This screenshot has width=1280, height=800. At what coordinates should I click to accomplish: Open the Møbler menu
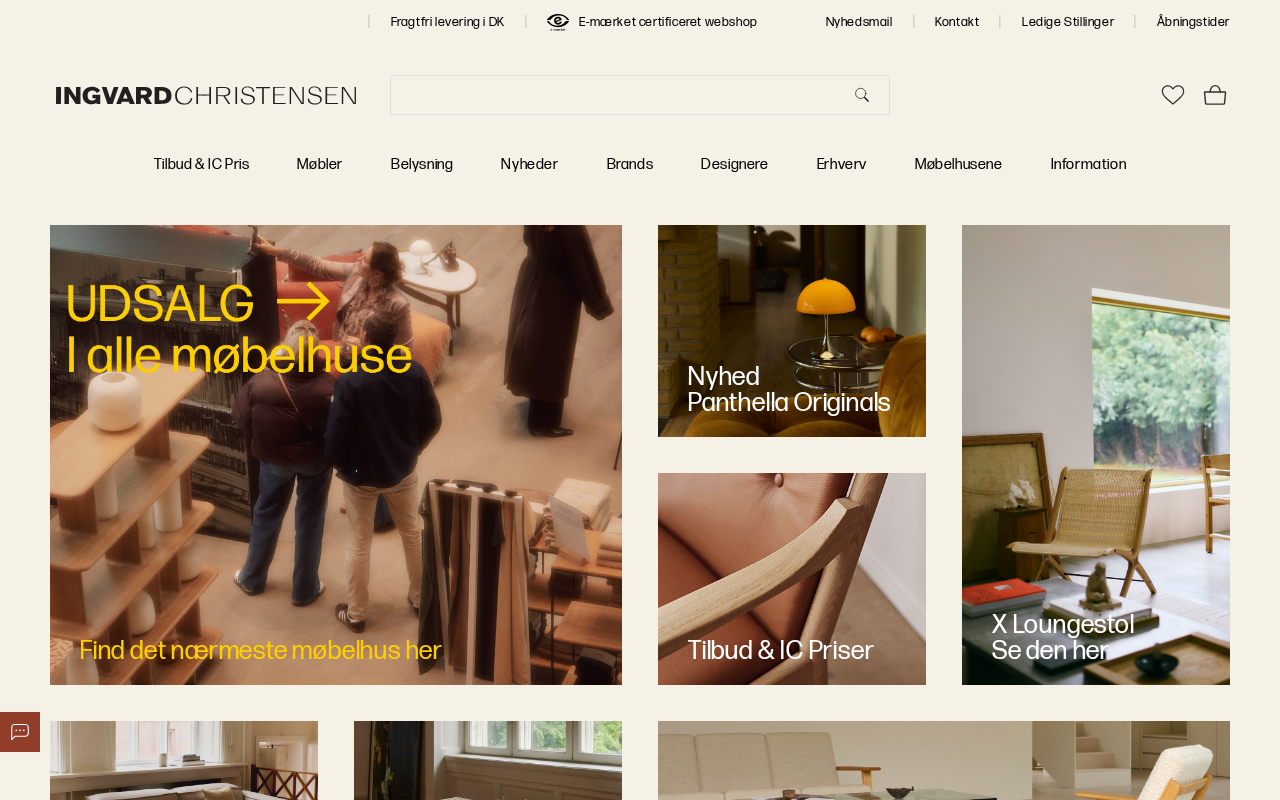319,164
